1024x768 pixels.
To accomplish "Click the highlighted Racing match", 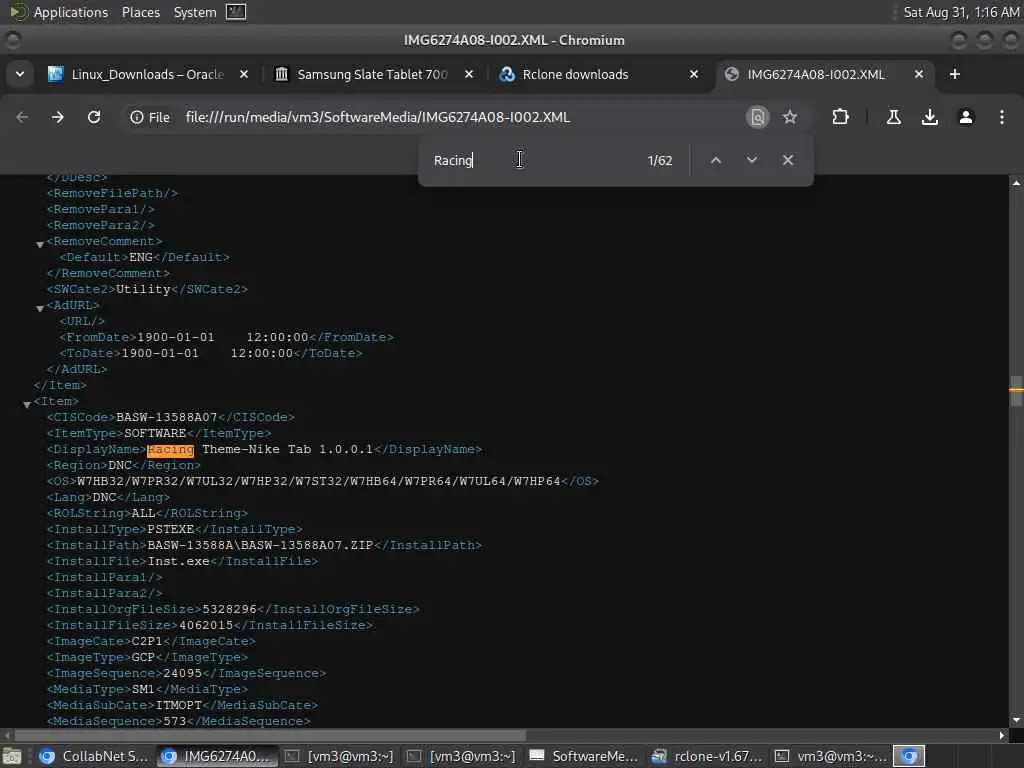I will (x=170, y=449).
